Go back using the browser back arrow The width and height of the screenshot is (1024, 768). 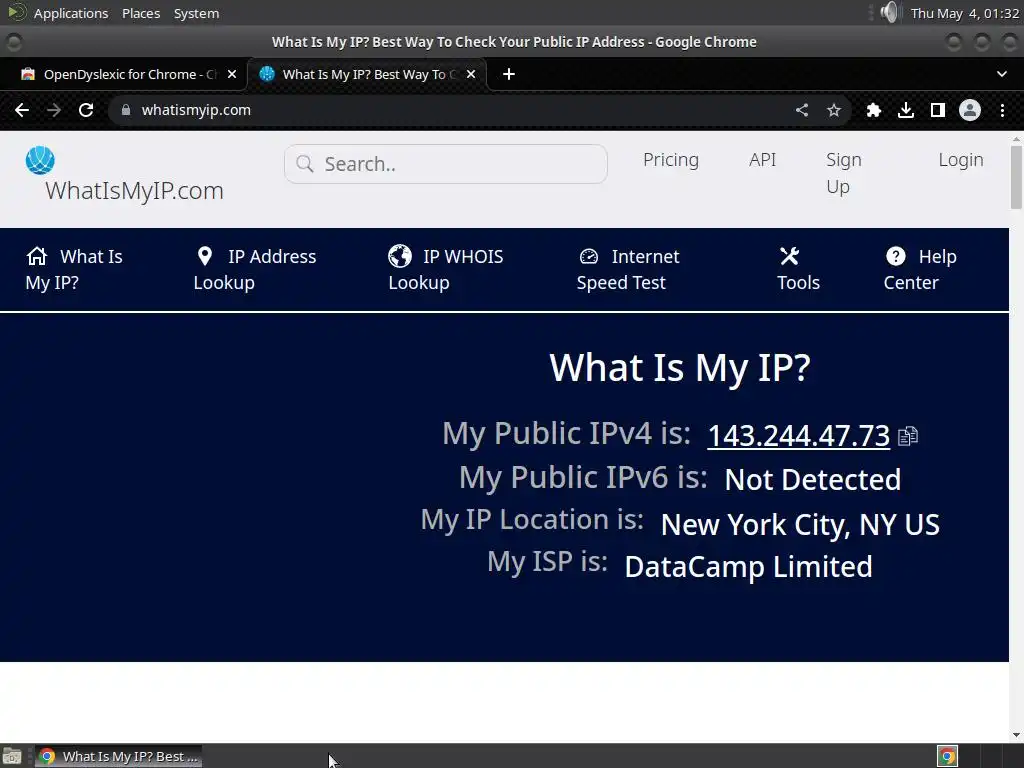coord(22,110)
